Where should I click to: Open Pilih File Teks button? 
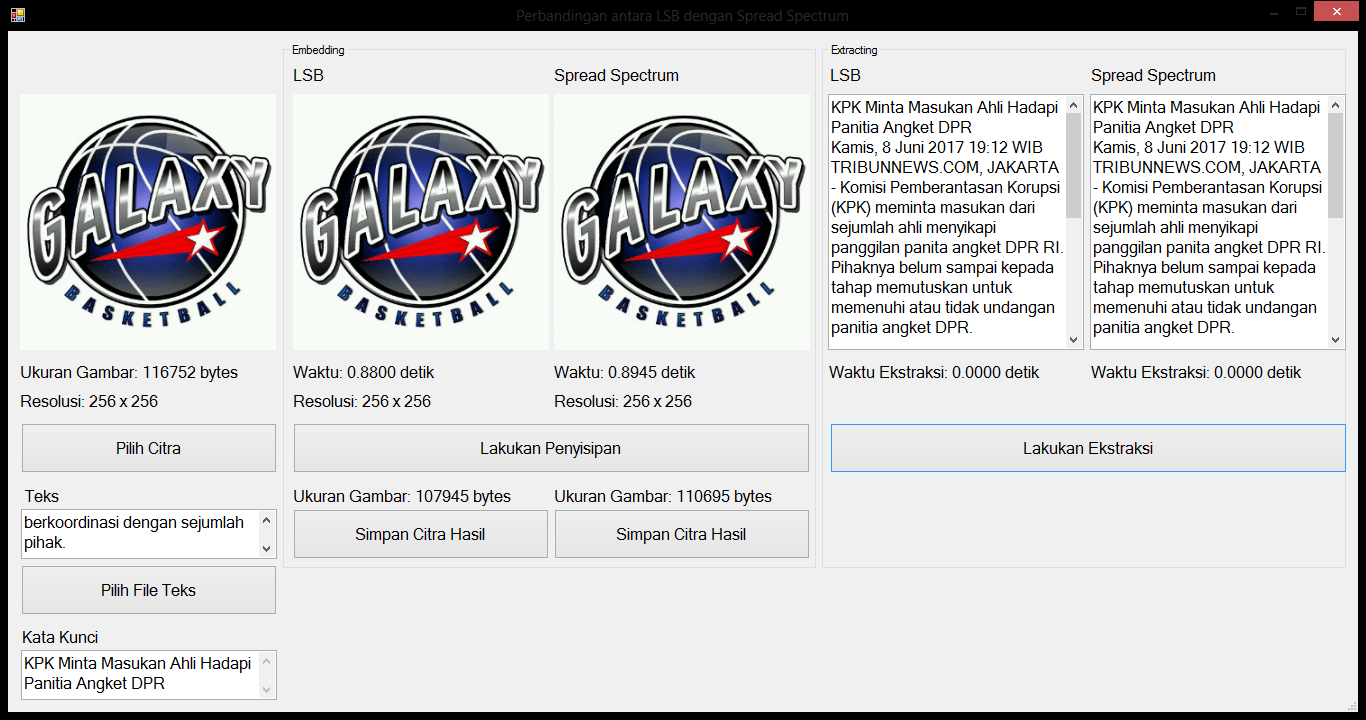click(x=148, y=590)
